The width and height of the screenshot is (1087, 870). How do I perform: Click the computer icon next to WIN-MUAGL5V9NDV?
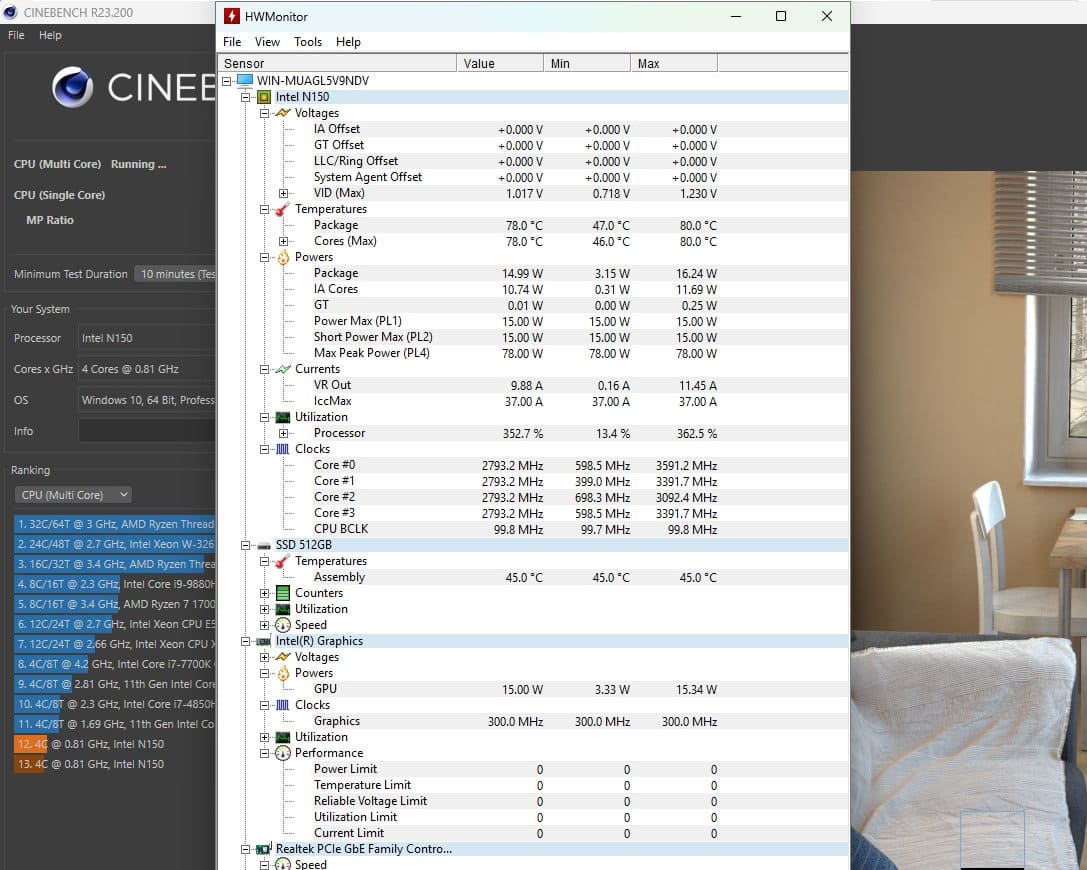pos(245,80)
